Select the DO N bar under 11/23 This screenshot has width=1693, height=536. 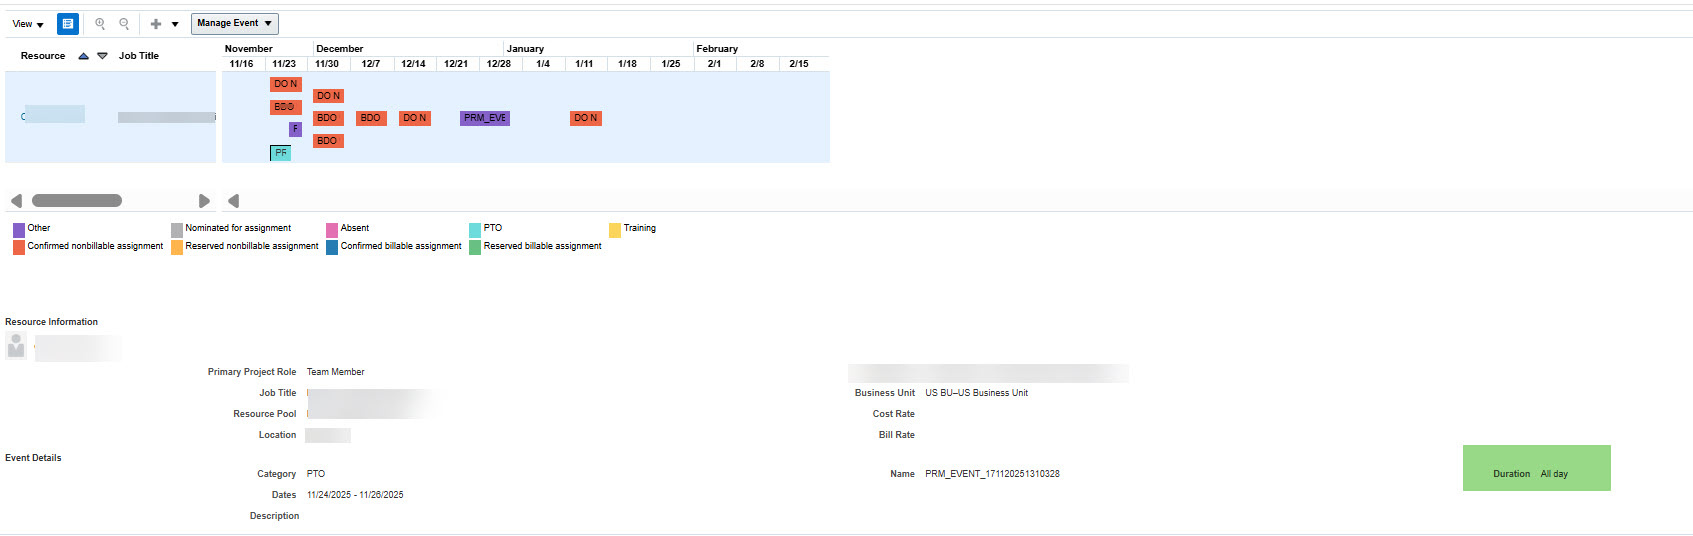click(286, 84)
